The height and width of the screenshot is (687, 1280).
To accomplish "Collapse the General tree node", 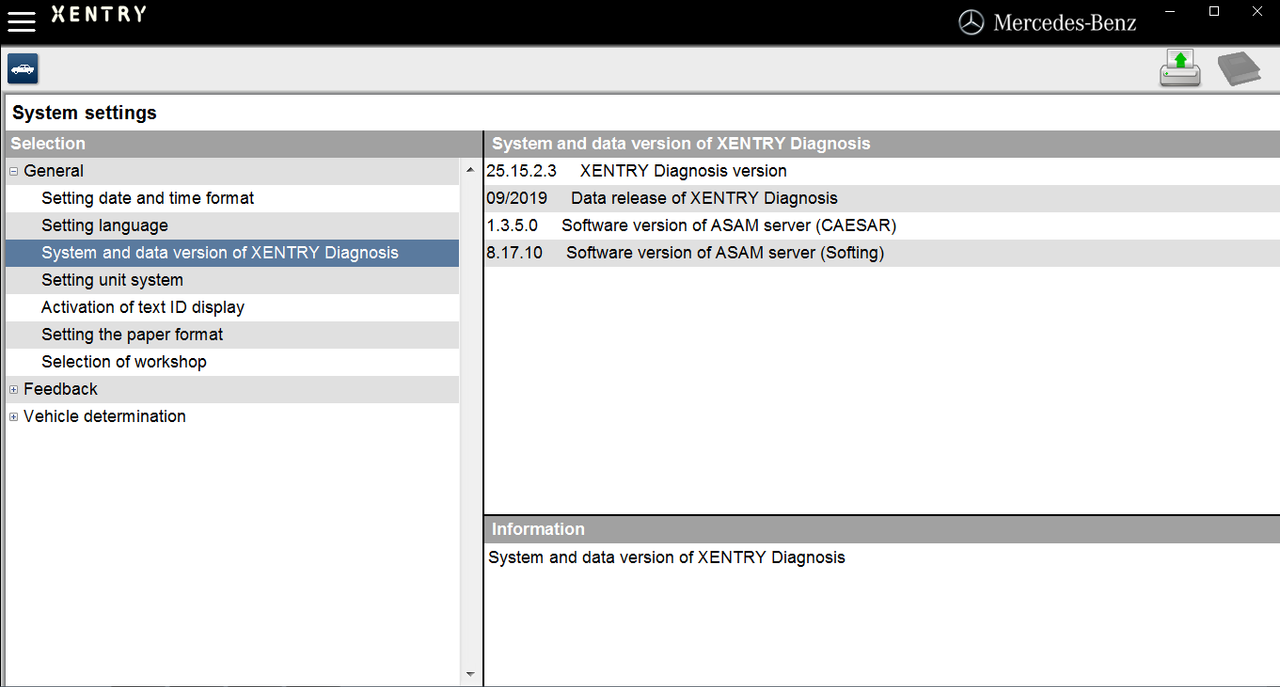I will (x=14, y=171).
